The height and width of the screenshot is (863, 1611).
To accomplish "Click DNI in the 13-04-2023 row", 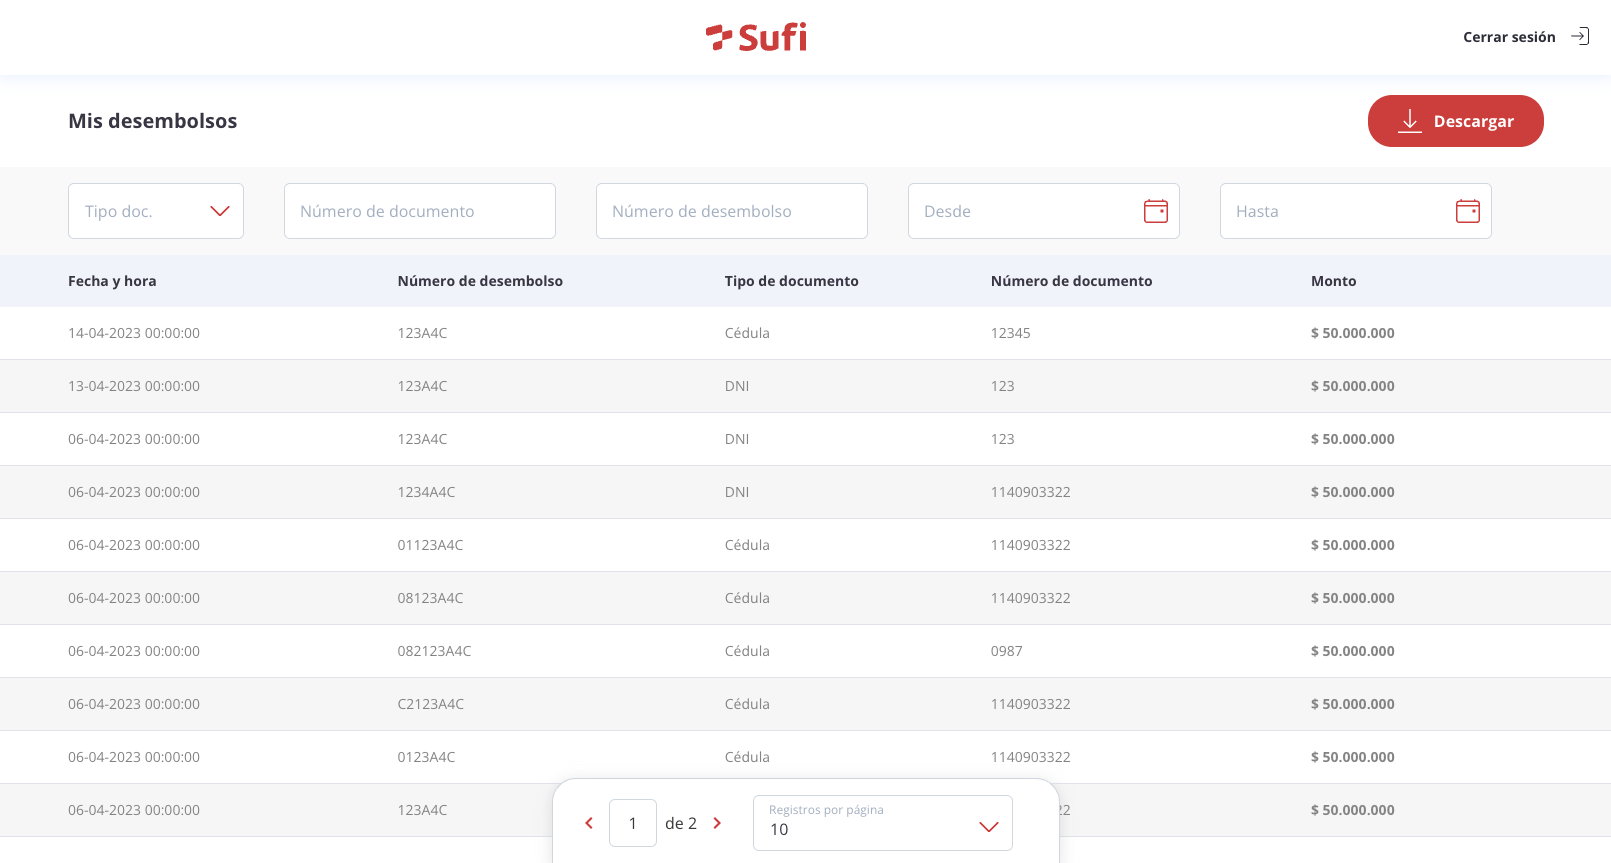I will (737, 386).
